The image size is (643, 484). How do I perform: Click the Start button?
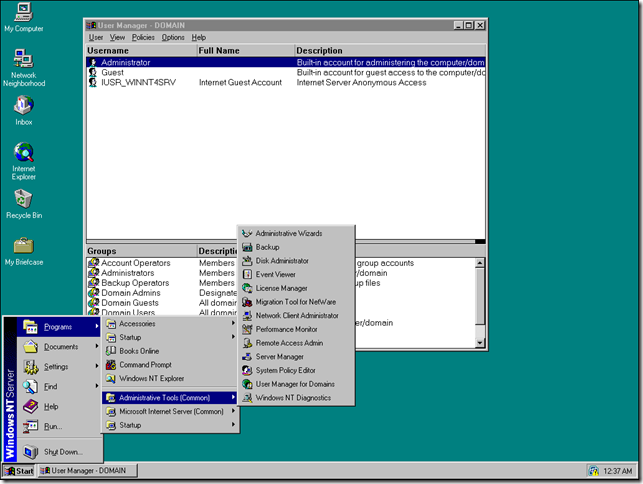coord(19,471)
